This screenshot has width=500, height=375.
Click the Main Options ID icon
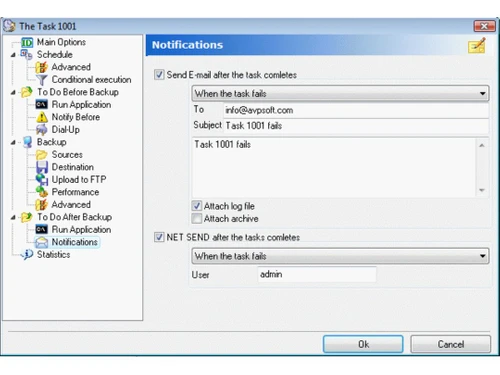[27, 42]
